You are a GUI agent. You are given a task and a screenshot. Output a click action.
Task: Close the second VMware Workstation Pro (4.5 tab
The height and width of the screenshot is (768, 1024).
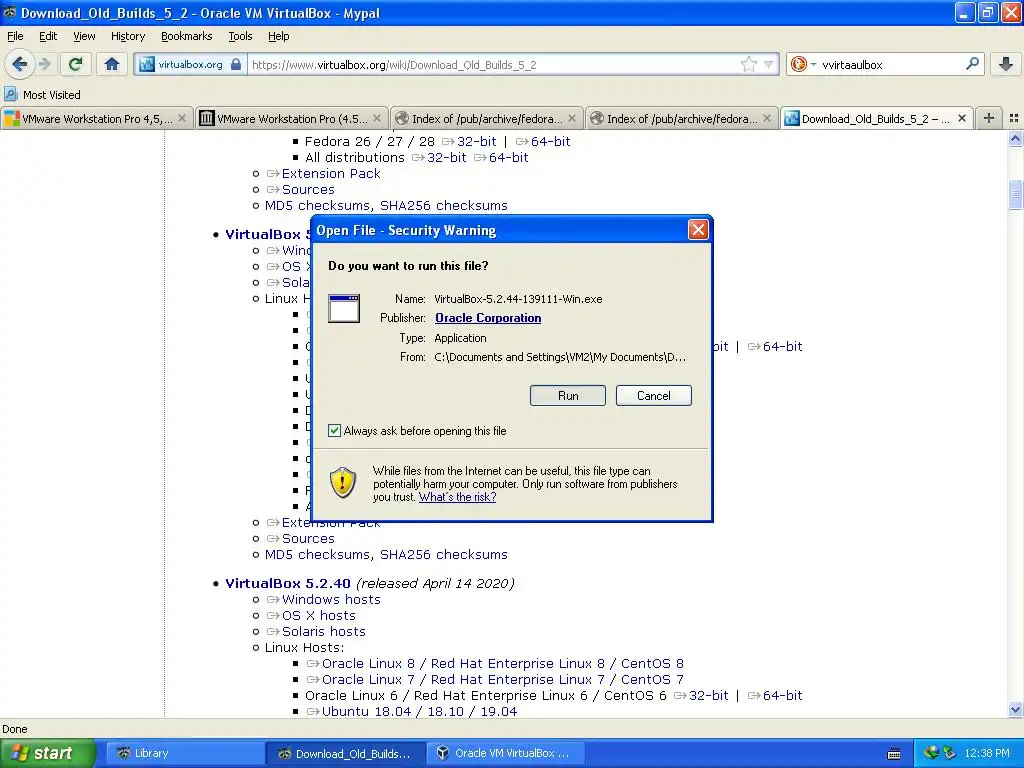pyautogui.click(x=377, y=118)
